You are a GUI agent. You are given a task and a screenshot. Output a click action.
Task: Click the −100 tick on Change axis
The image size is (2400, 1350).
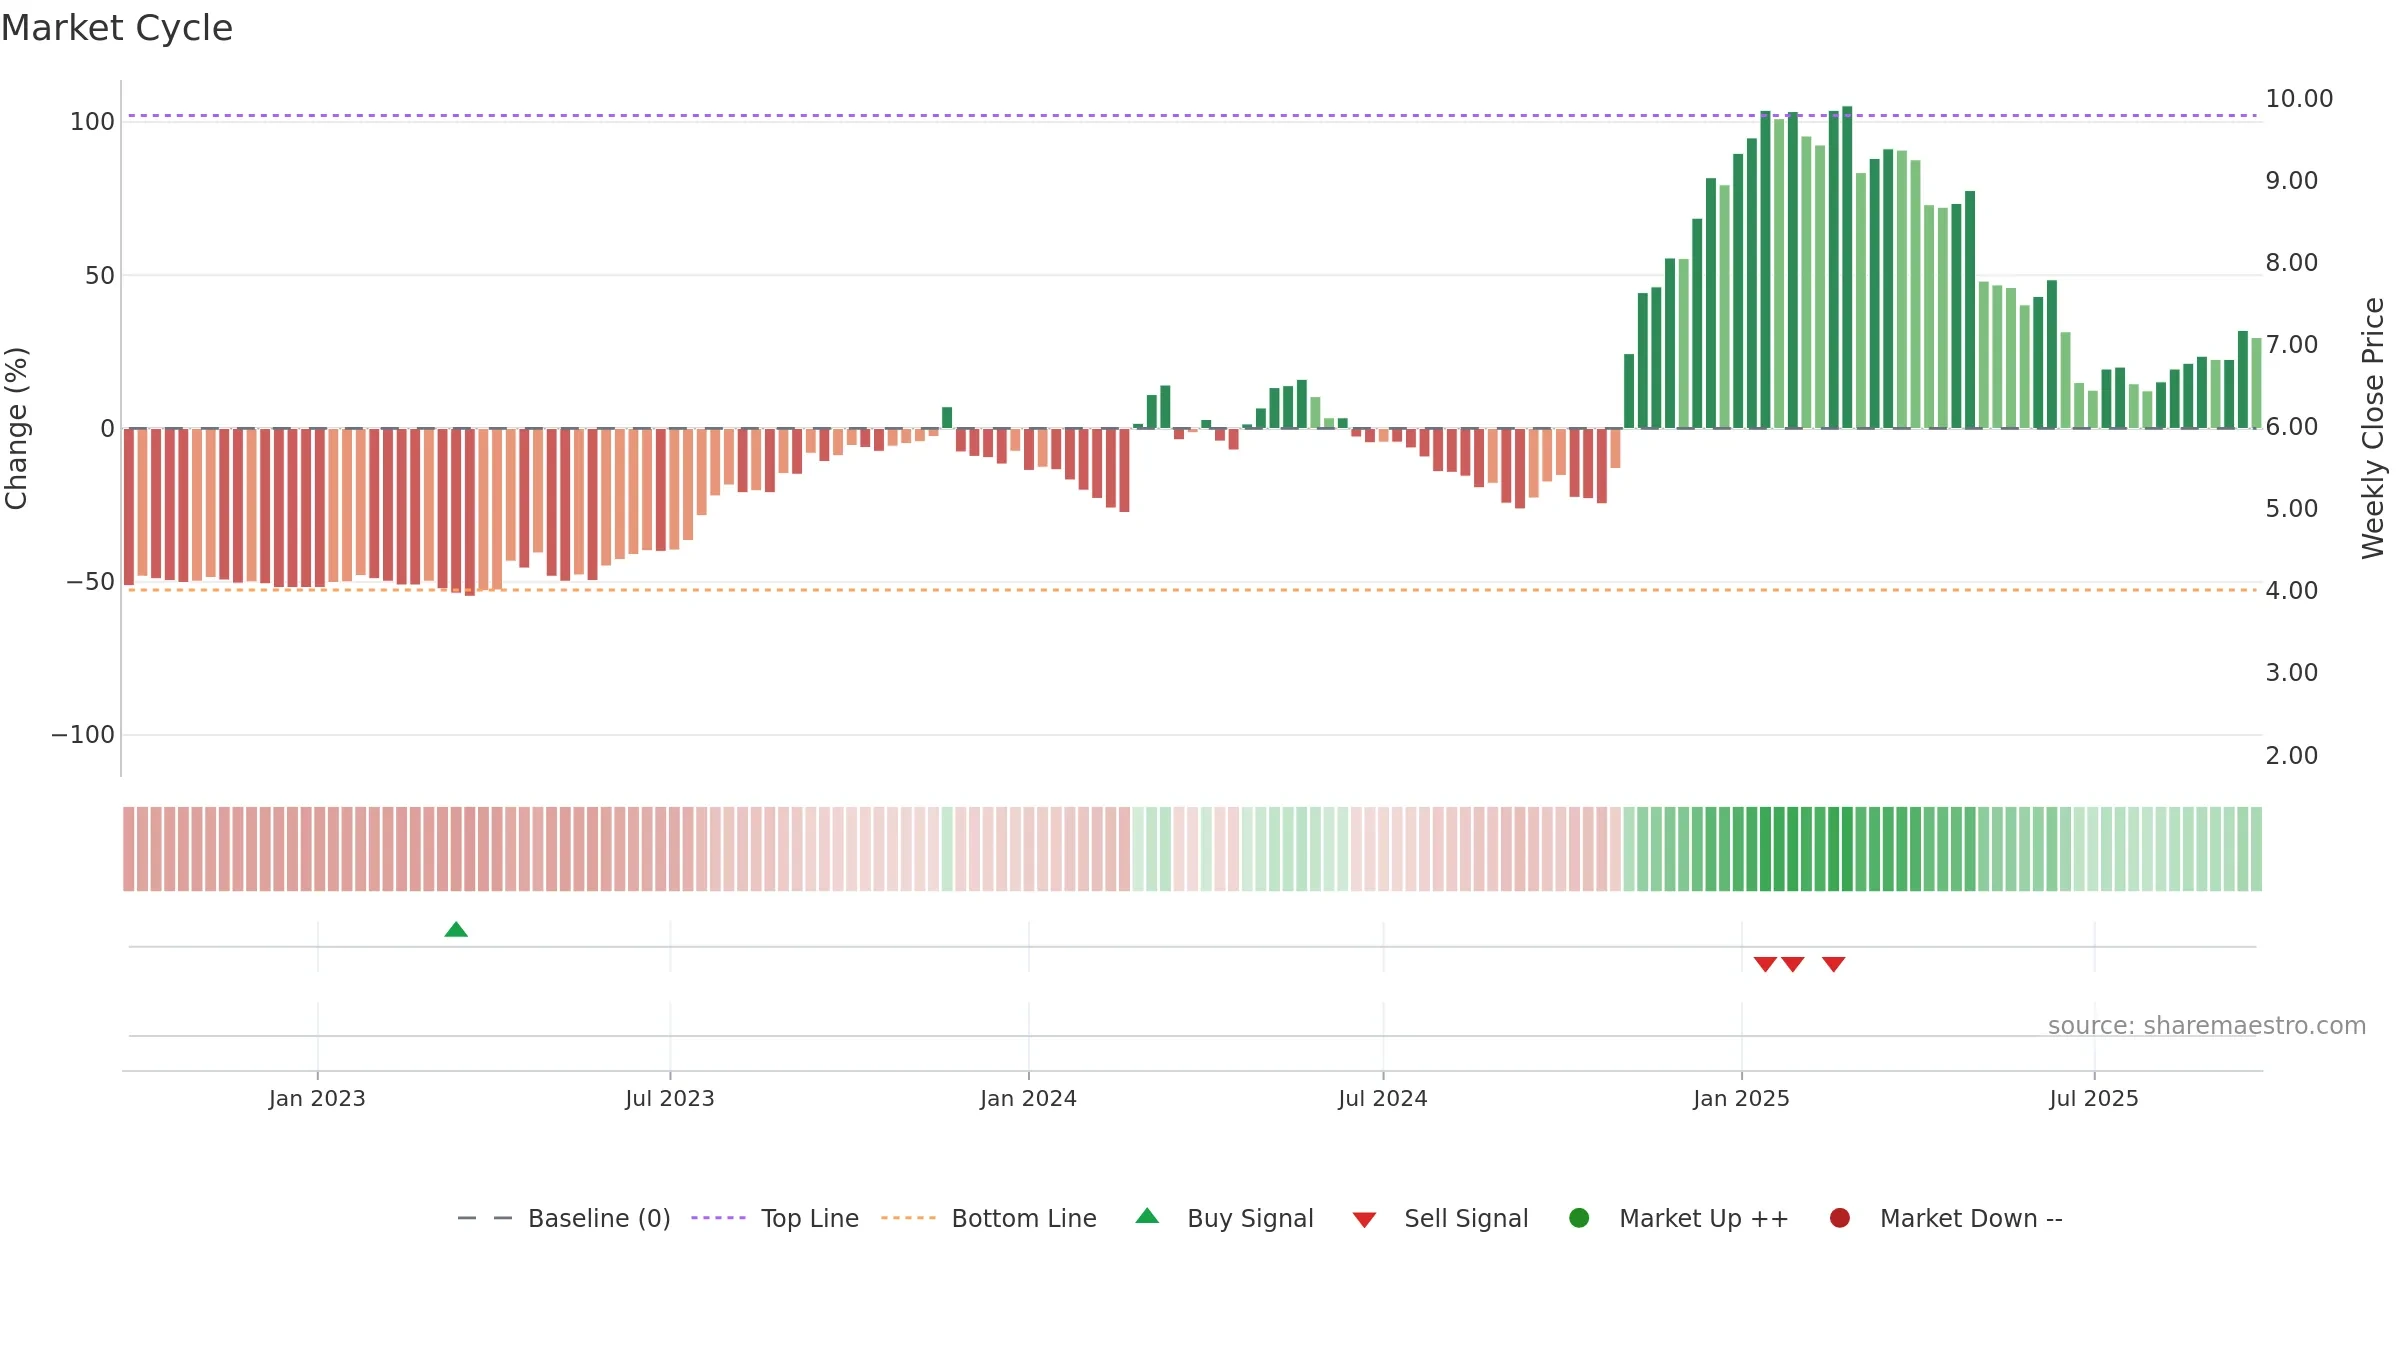tap(83, 735)
